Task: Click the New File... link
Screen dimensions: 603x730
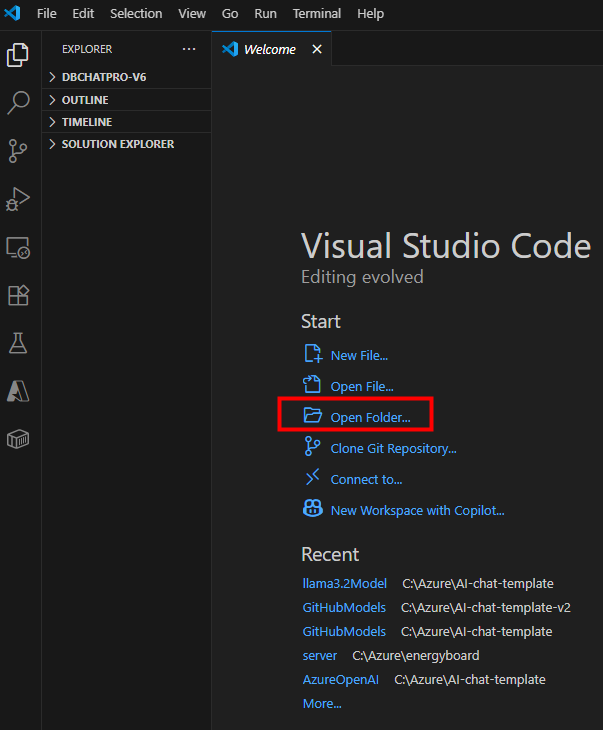Action: pos(359,356)
